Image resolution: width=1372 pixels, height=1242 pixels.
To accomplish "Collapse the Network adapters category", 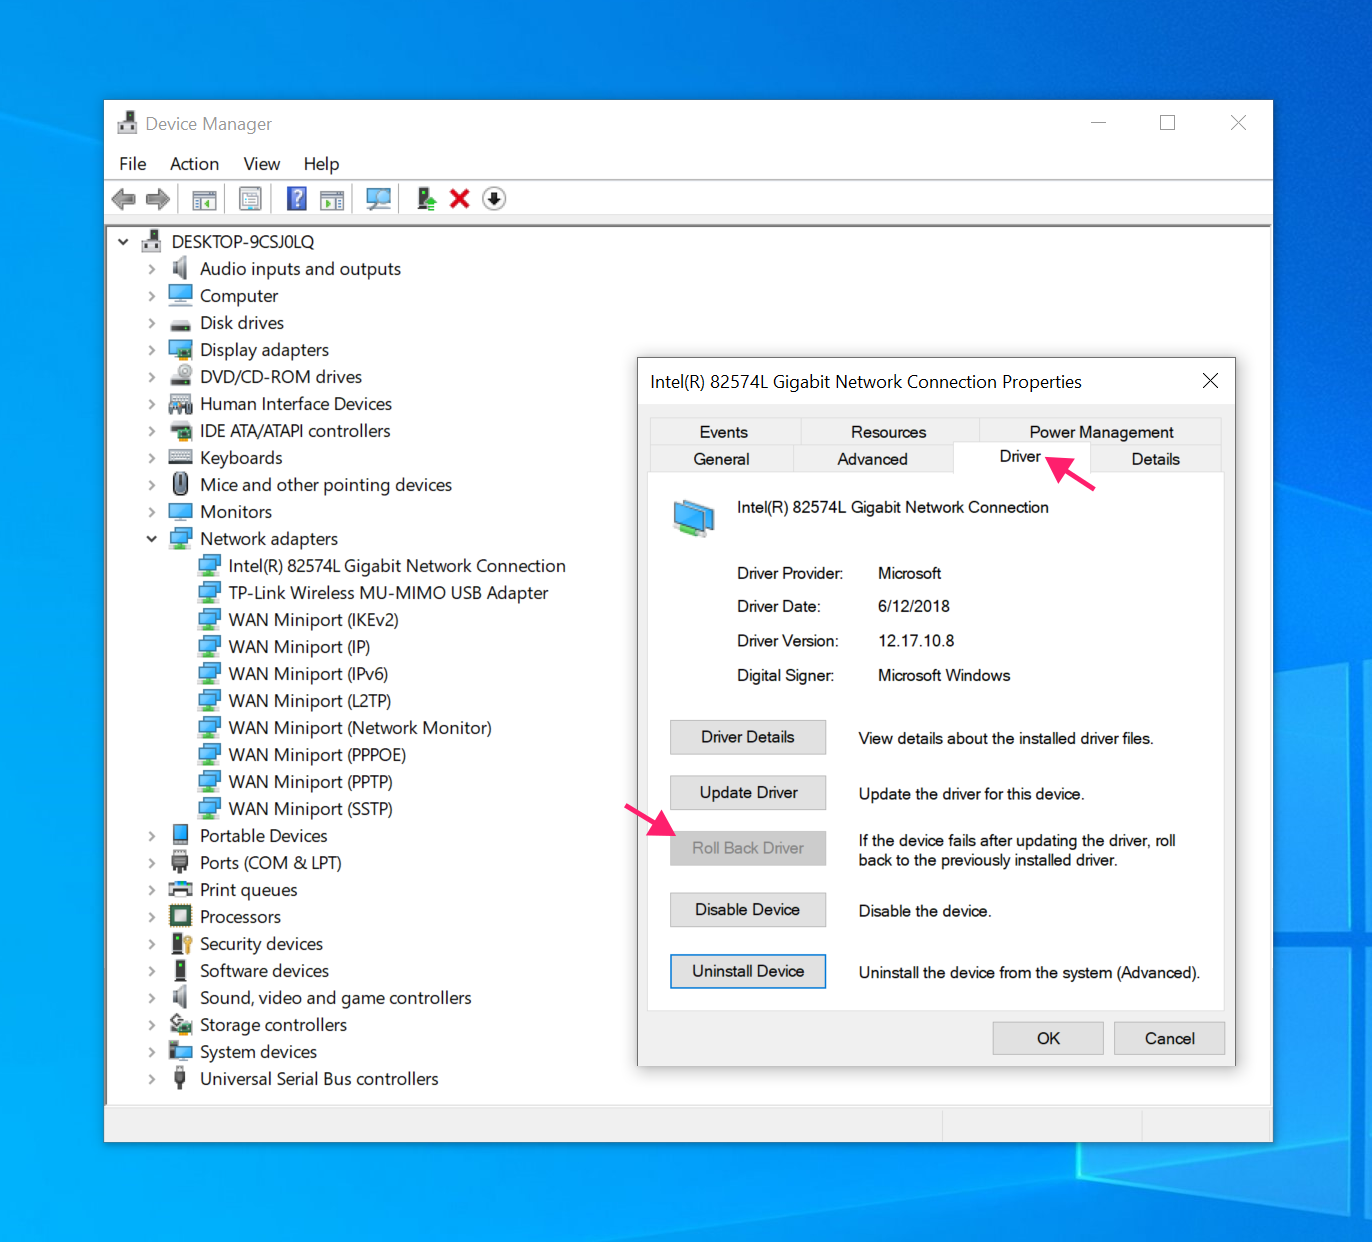I will [152, 539].
